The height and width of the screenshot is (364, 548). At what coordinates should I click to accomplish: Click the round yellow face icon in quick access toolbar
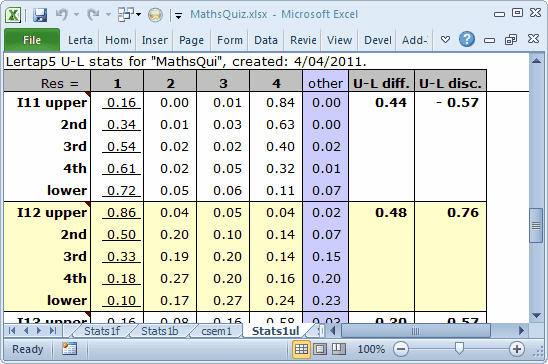pyautogui.click(x=155, y=15)
